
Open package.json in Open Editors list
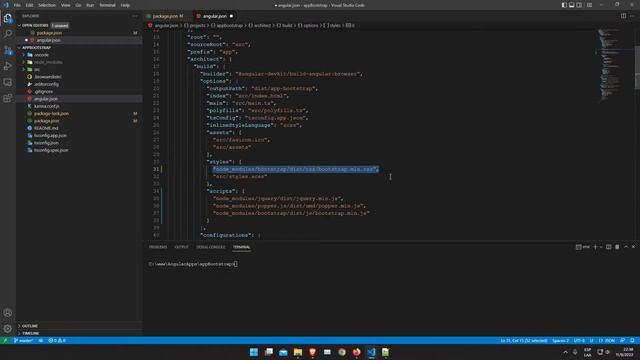tap(49, 33)
